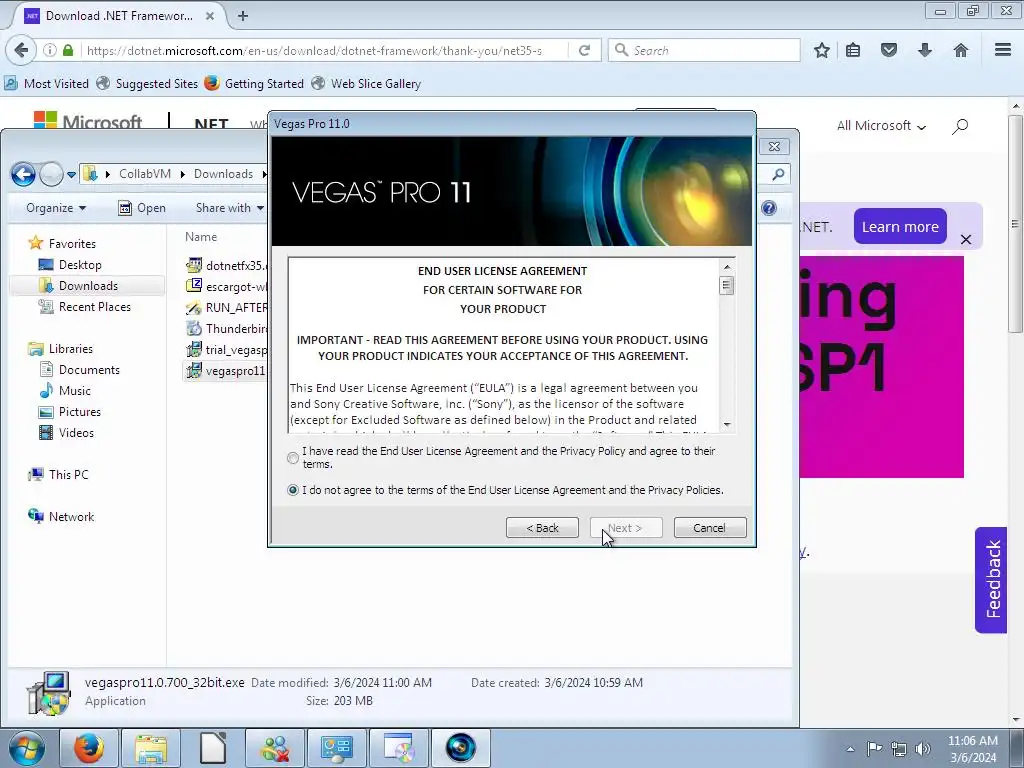Screen dimensions: 1024x768
Task: Select the 'I do not agree' radio button
Action: 293,490
